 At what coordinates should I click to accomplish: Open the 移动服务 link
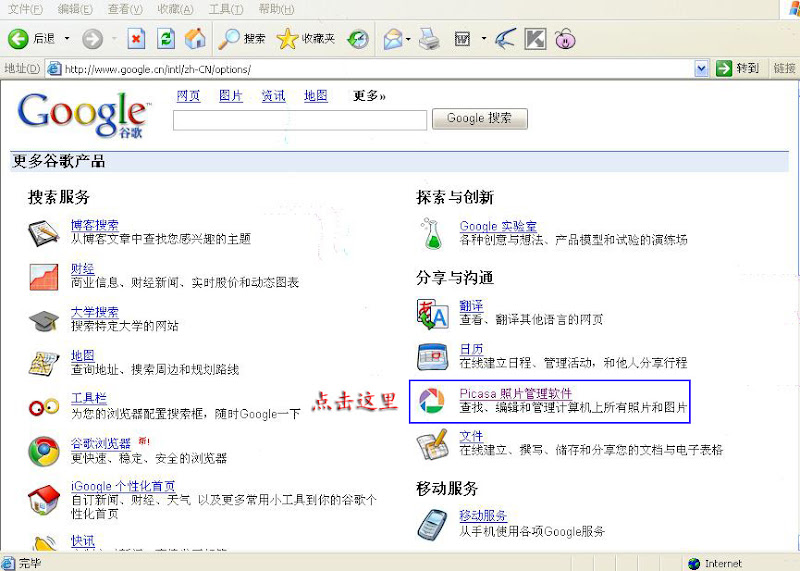483,516
